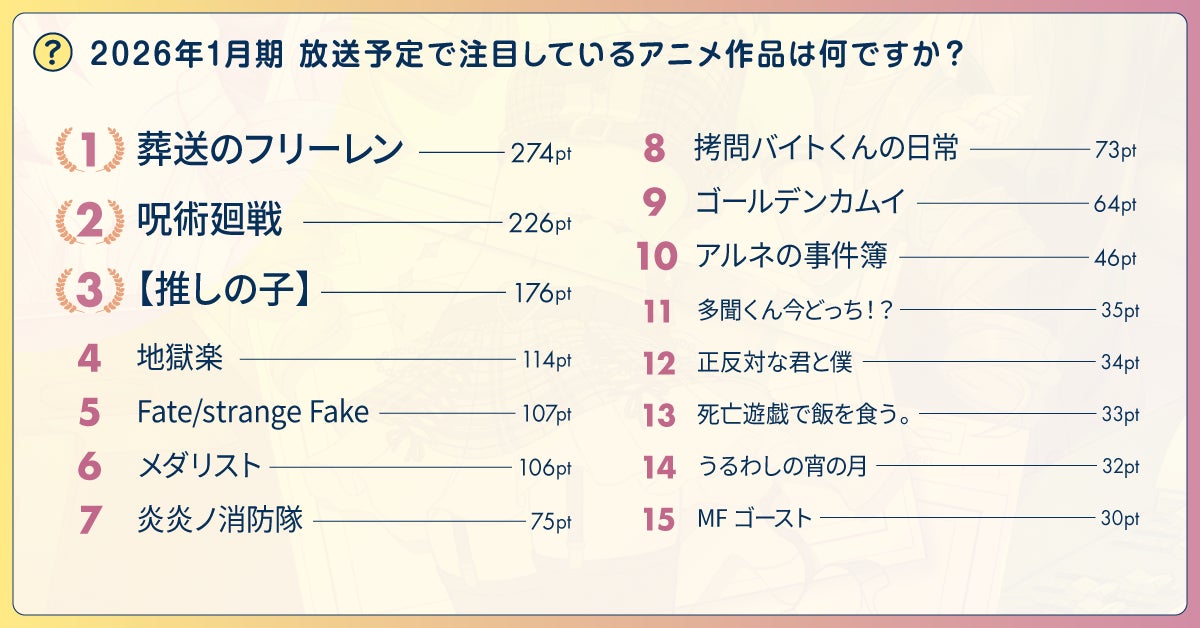Click the 拷問バイトくんの日常 title
The image size is (1200, 628).
pos(826,150)
